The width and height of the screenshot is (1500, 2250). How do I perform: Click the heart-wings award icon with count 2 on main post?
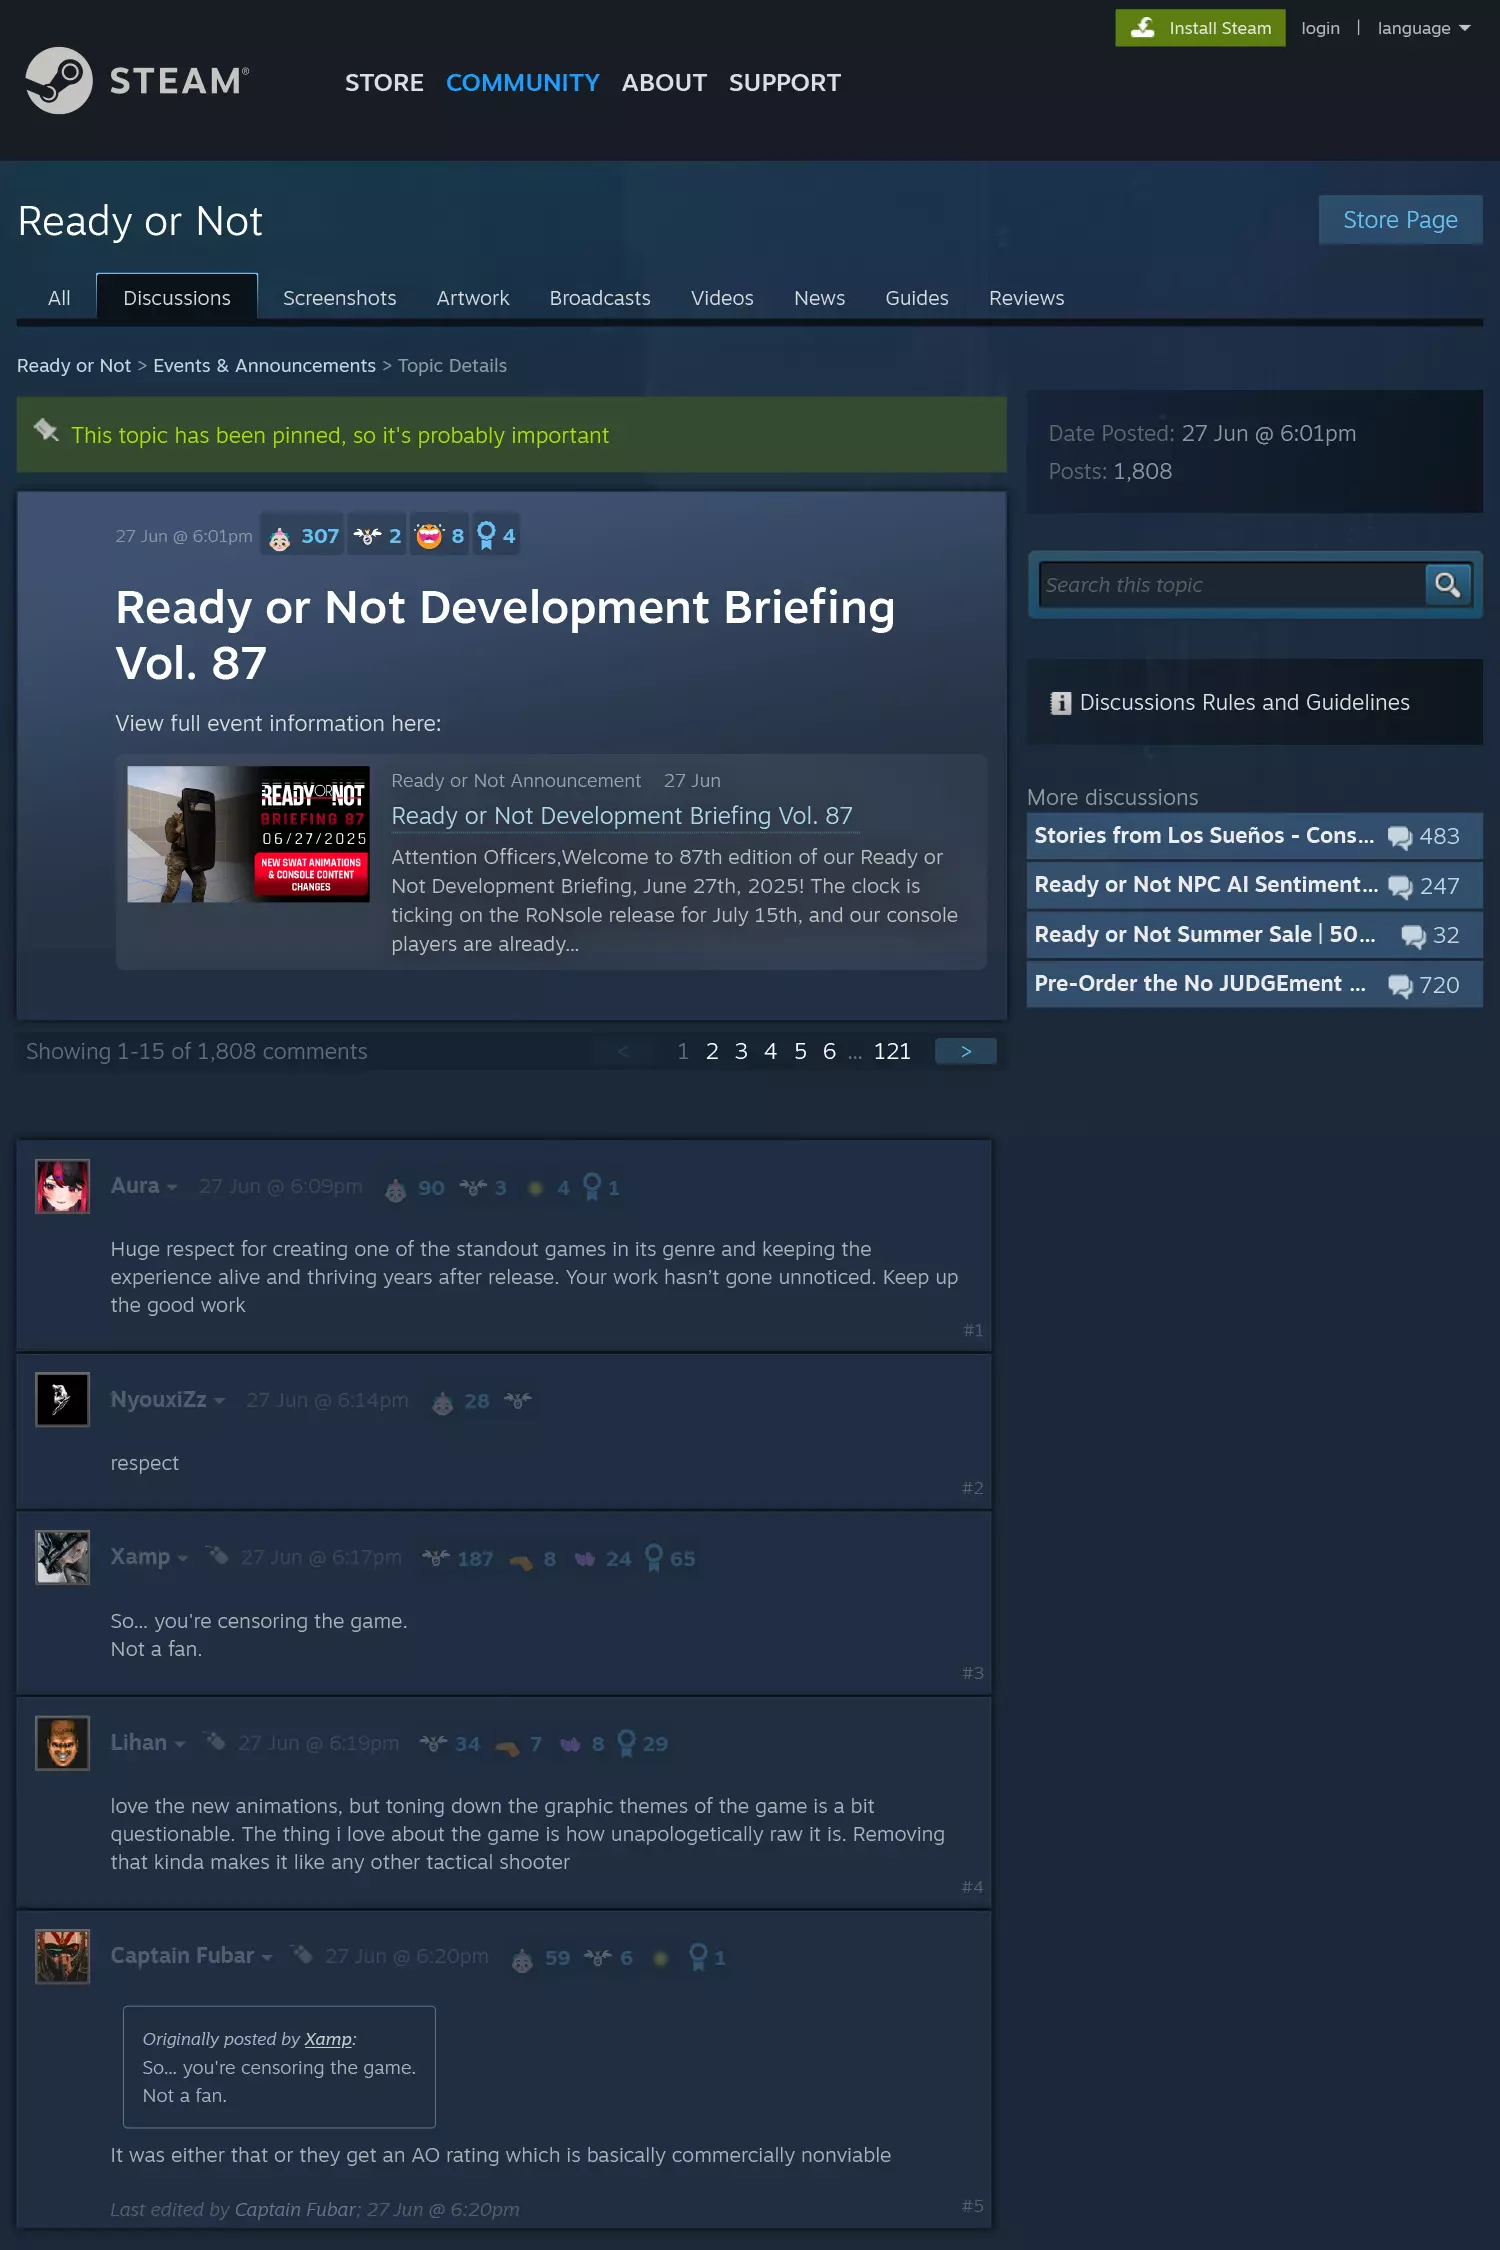point(367,536)
